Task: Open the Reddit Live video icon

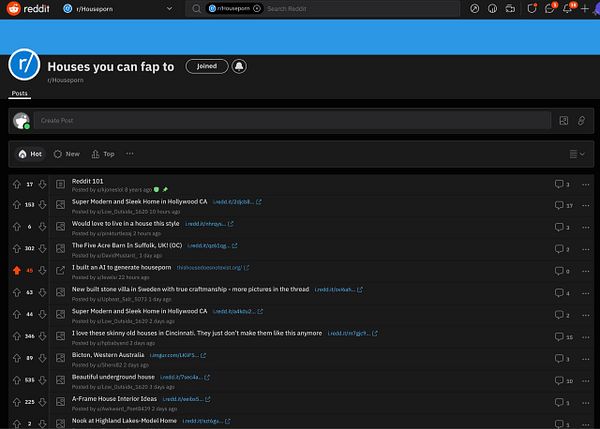Action: [510, 8]
